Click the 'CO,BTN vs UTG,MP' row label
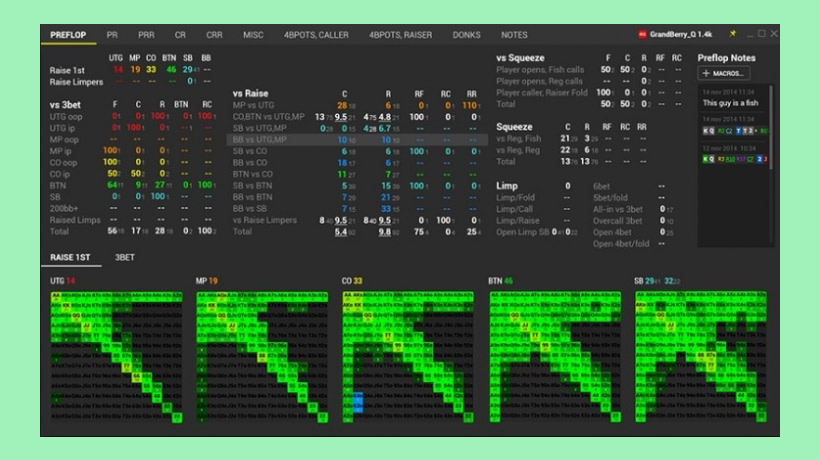Screen dimensions: 820x460 (x=268, y=117)
